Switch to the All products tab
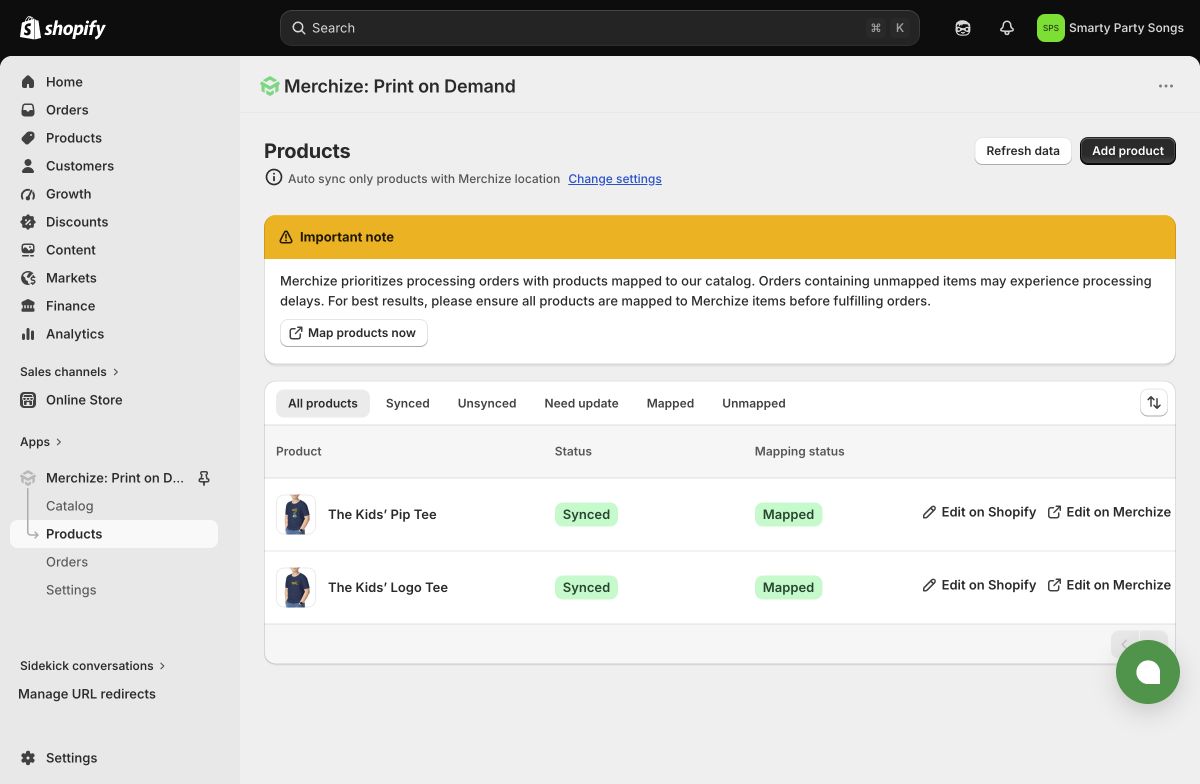1200x784 pixels. (323, 403)
